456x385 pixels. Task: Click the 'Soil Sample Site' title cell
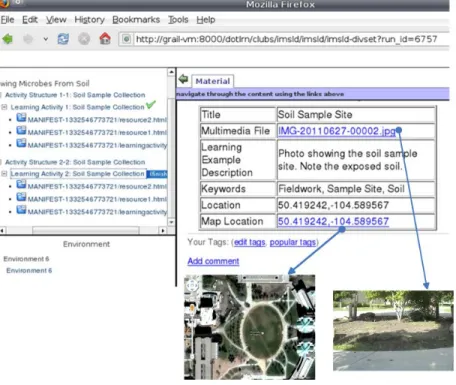[356, 115]
